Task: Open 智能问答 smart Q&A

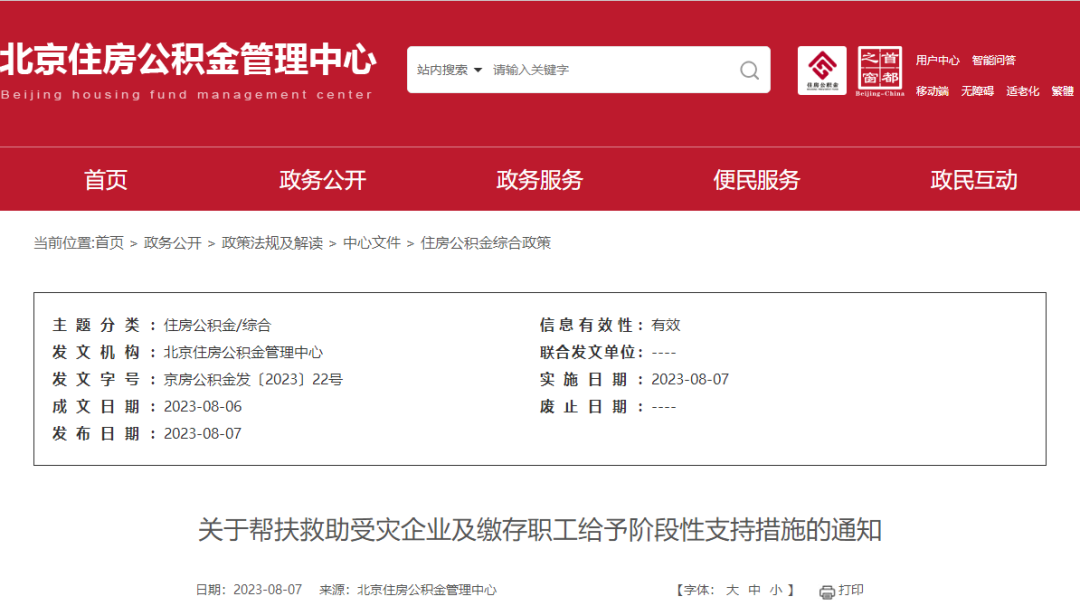Action: tap(993, 61)
